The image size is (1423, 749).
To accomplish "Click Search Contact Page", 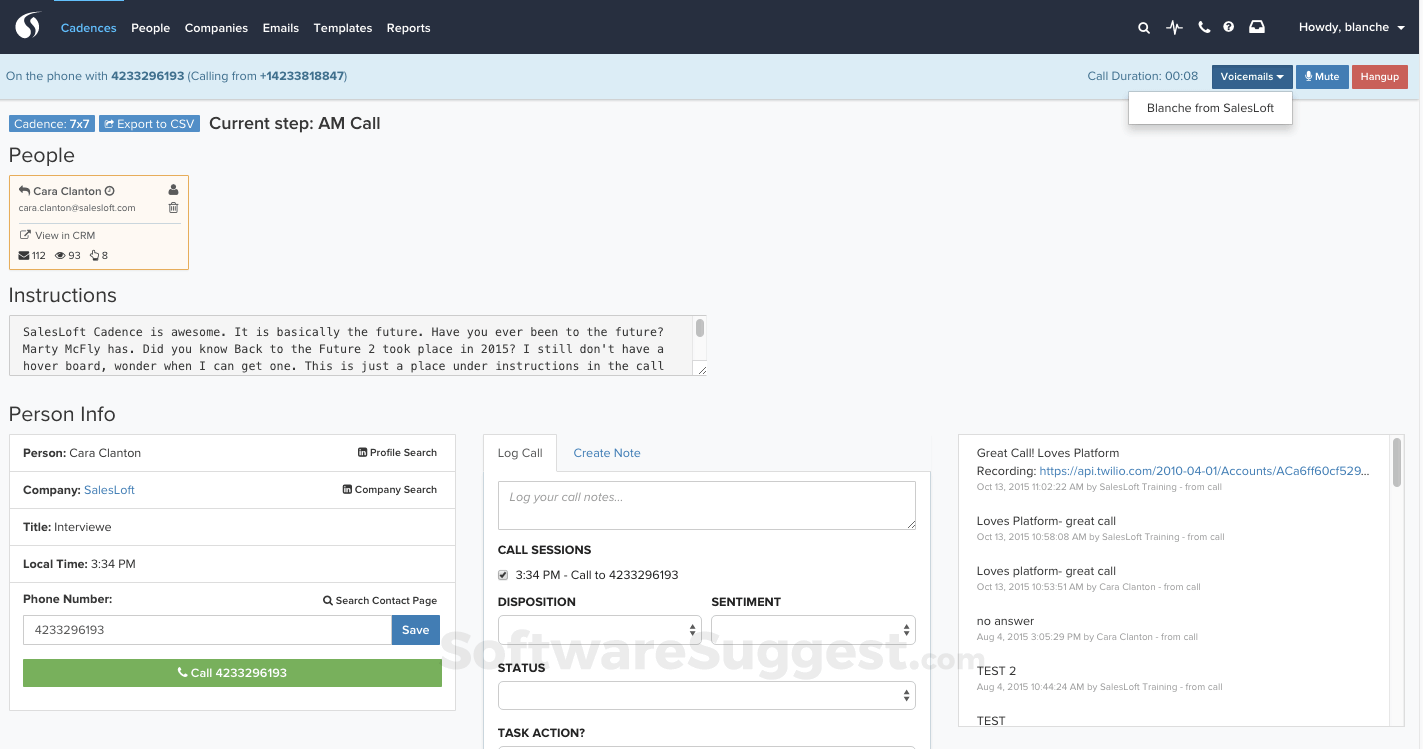I will (380, 600).
